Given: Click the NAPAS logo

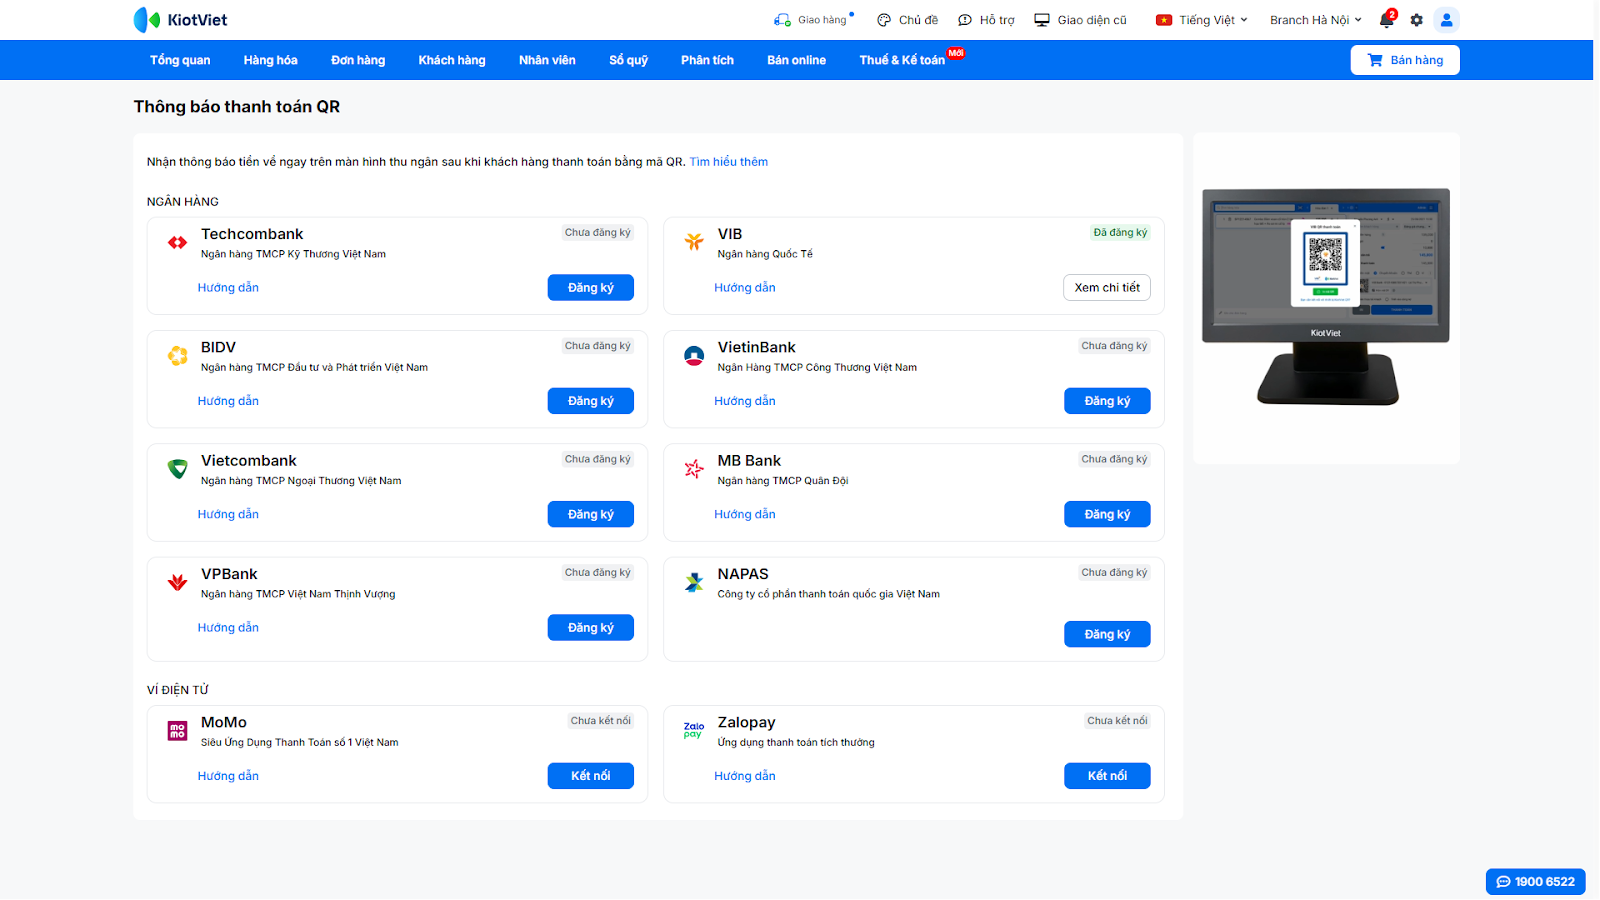Looking at the screenshot, I should tap(694, 582).
